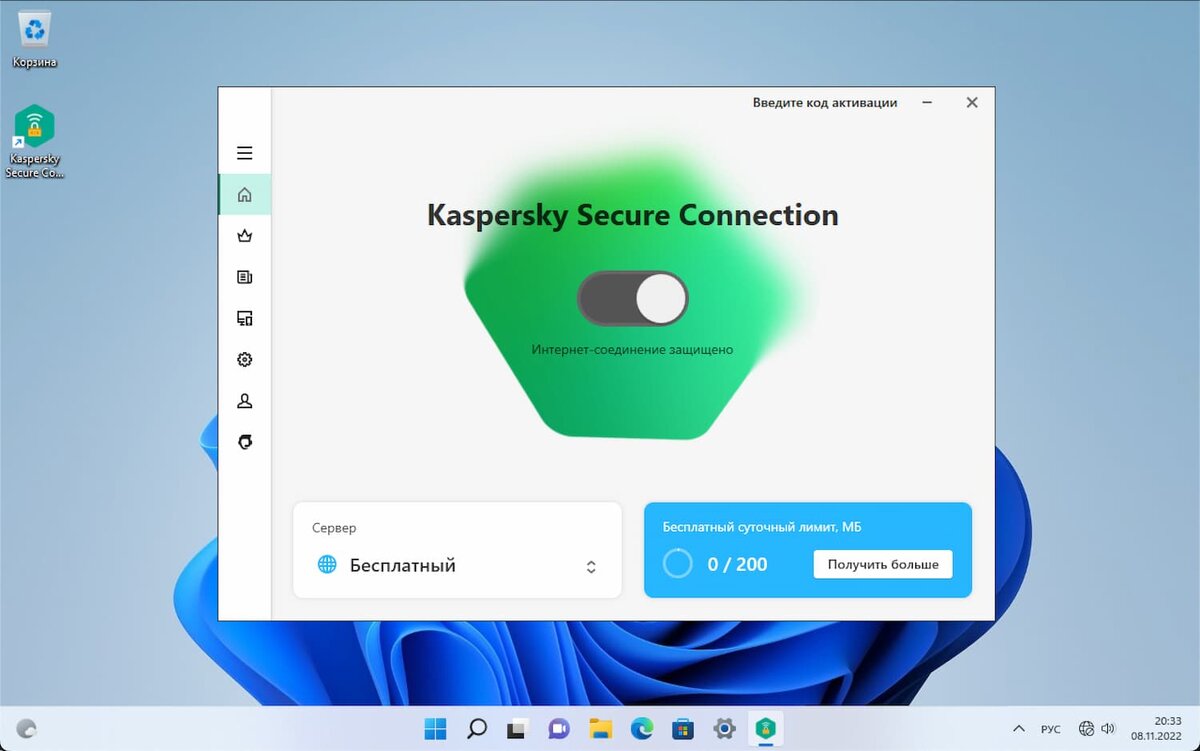This screenshot has width=1200, height=751.
Task: Open Task View on the taskbar
Action: 517,729
